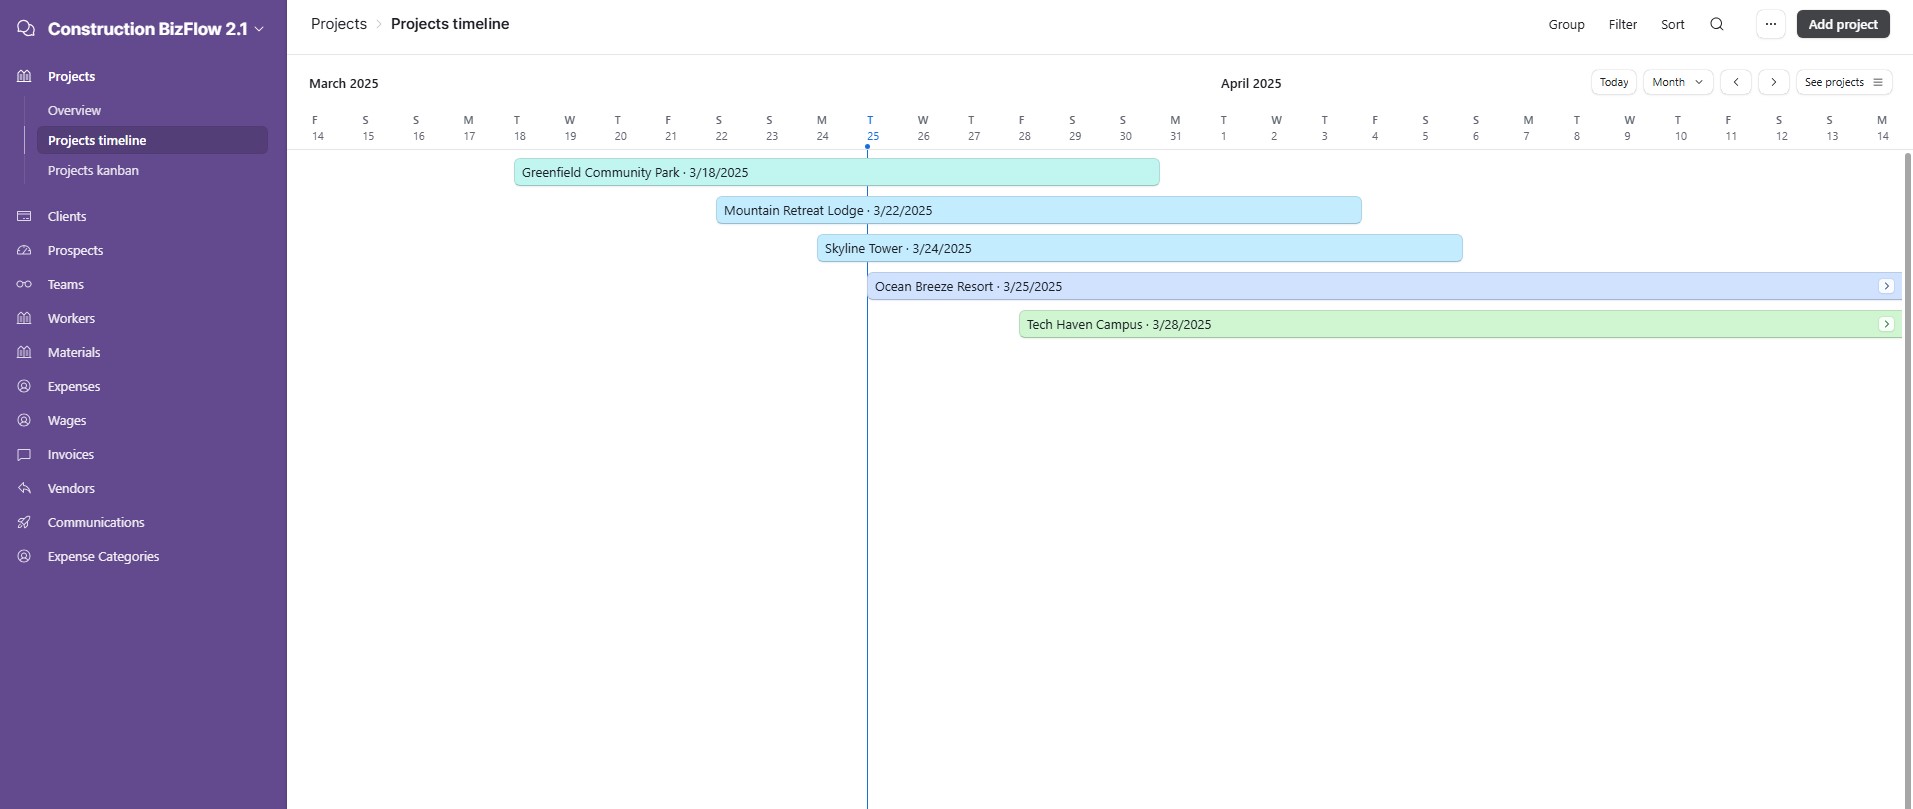Expand Tech Haven Campus bar right arrow
The height and width of the screenshot is (809, 1913).
click(x=1886, y=324)
